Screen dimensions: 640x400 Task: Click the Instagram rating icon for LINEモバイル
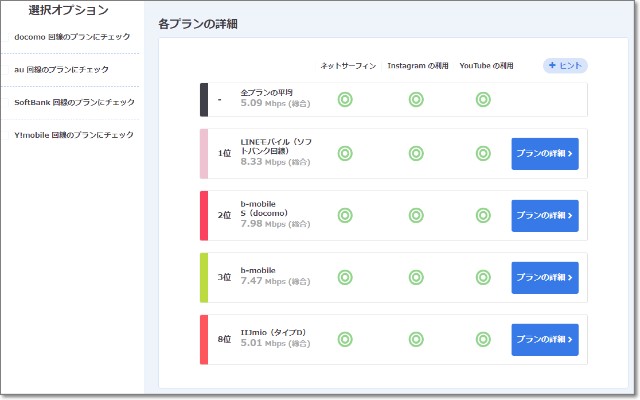[416, 154]
